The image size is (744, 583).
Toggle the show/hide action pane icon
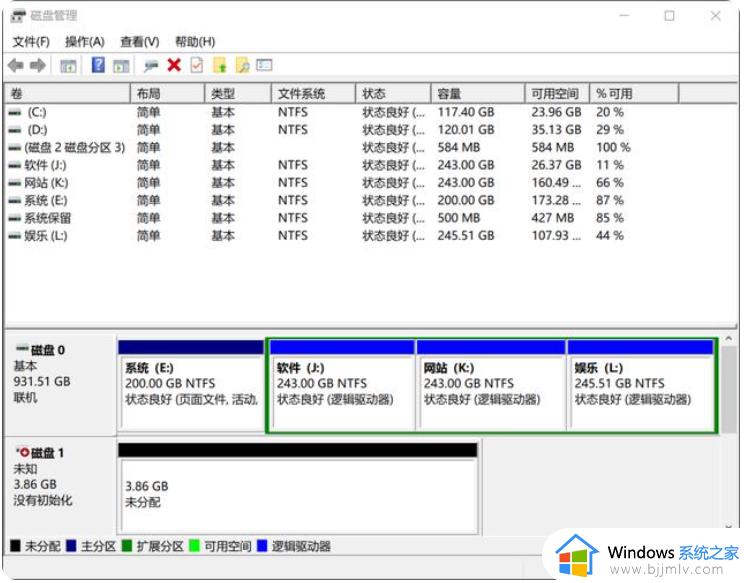[x=121, y=65]
